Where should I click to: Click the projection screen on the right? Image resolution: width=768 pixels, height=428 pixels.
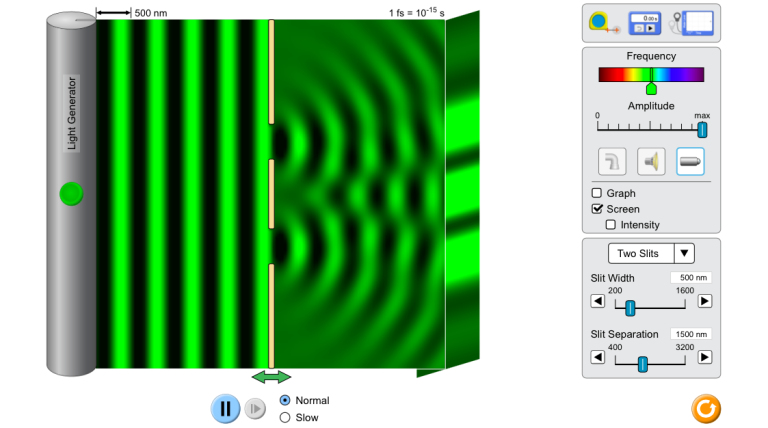[462, 190]
